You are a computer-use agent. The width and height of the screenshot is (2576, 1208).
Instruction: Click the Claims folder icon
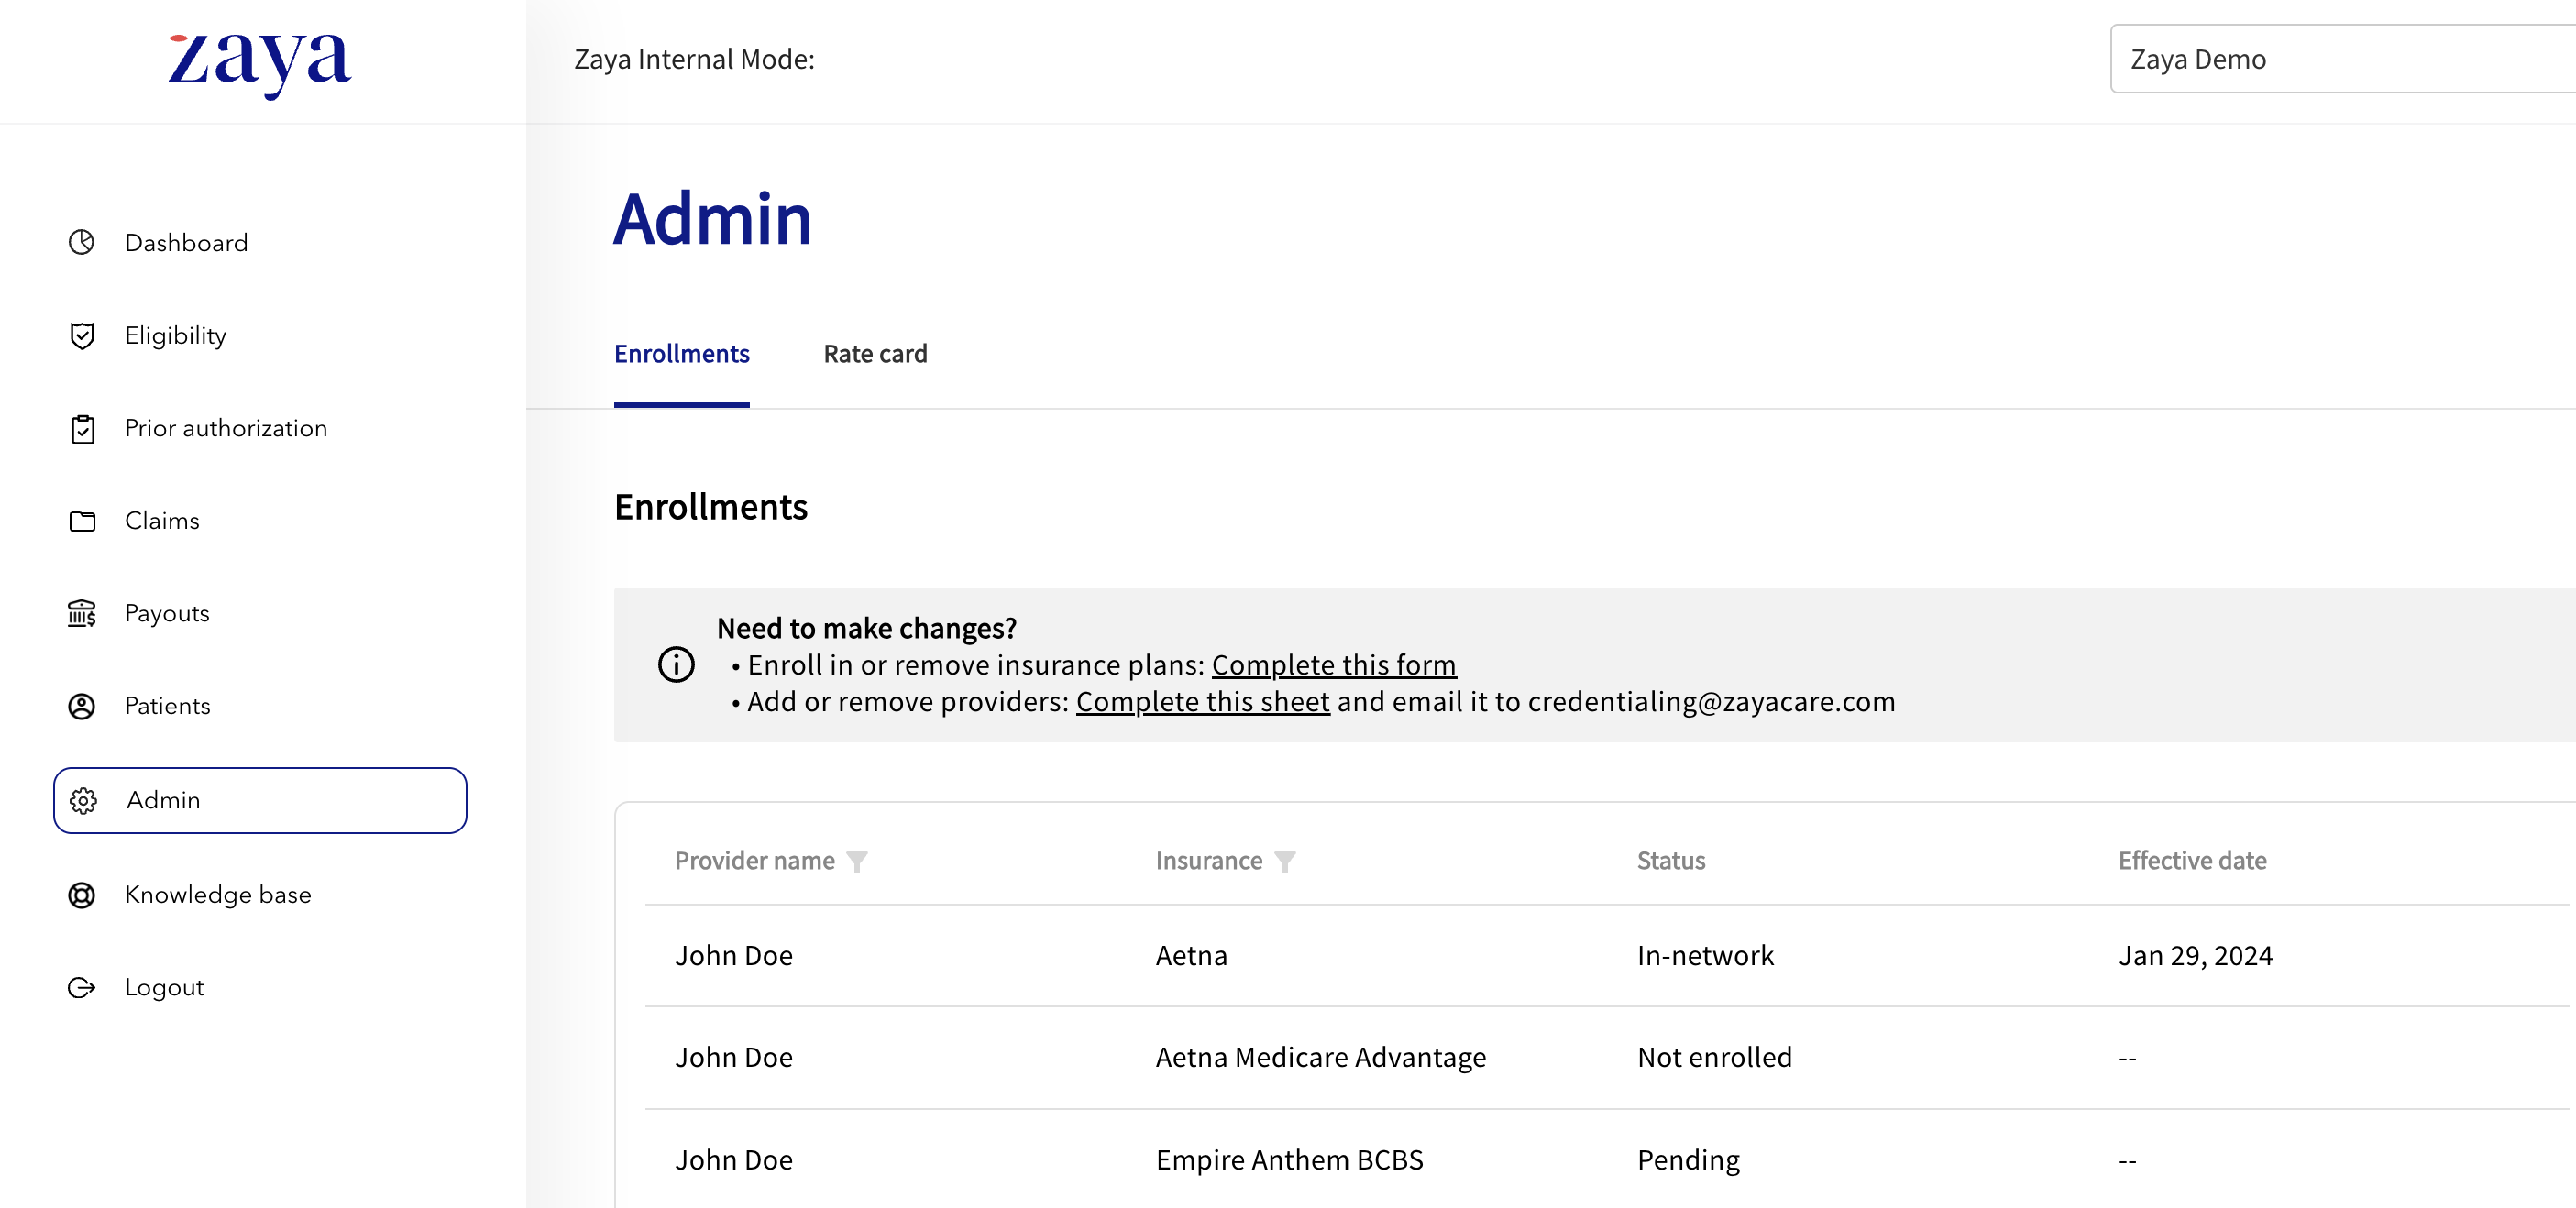[x=82, y=521]
